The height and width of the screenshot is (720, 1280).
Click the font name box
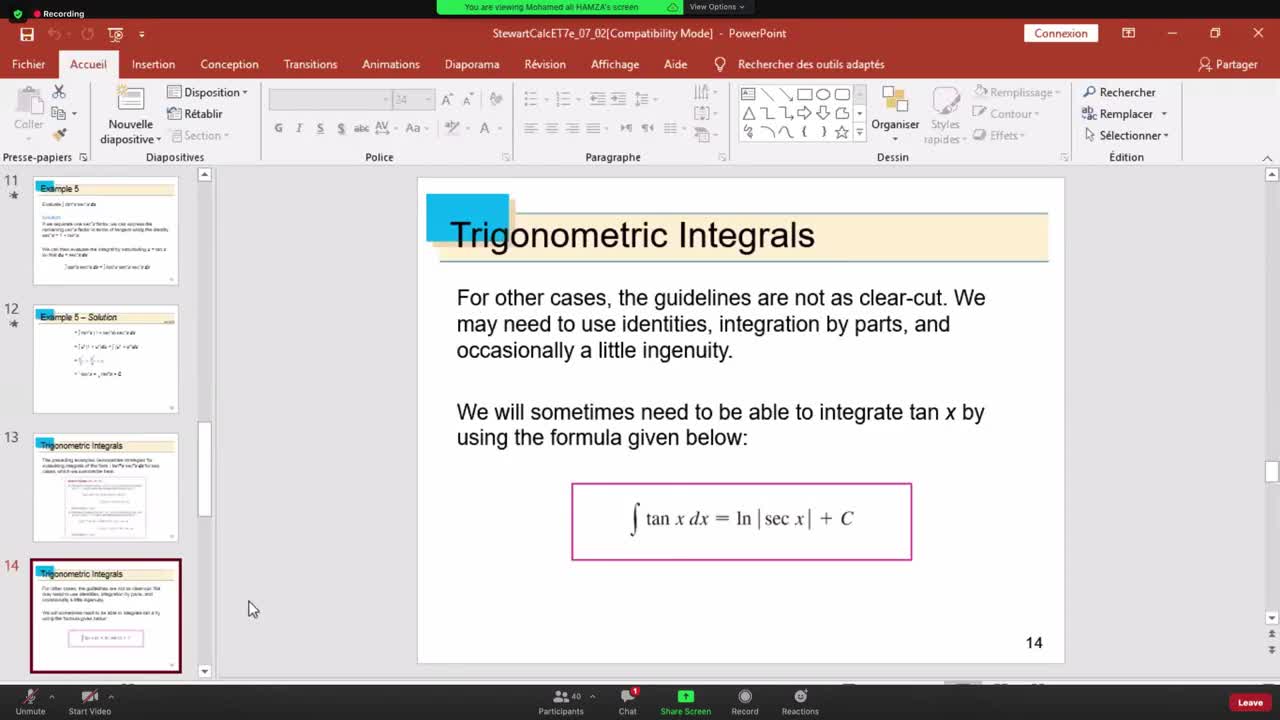(330, 99)
